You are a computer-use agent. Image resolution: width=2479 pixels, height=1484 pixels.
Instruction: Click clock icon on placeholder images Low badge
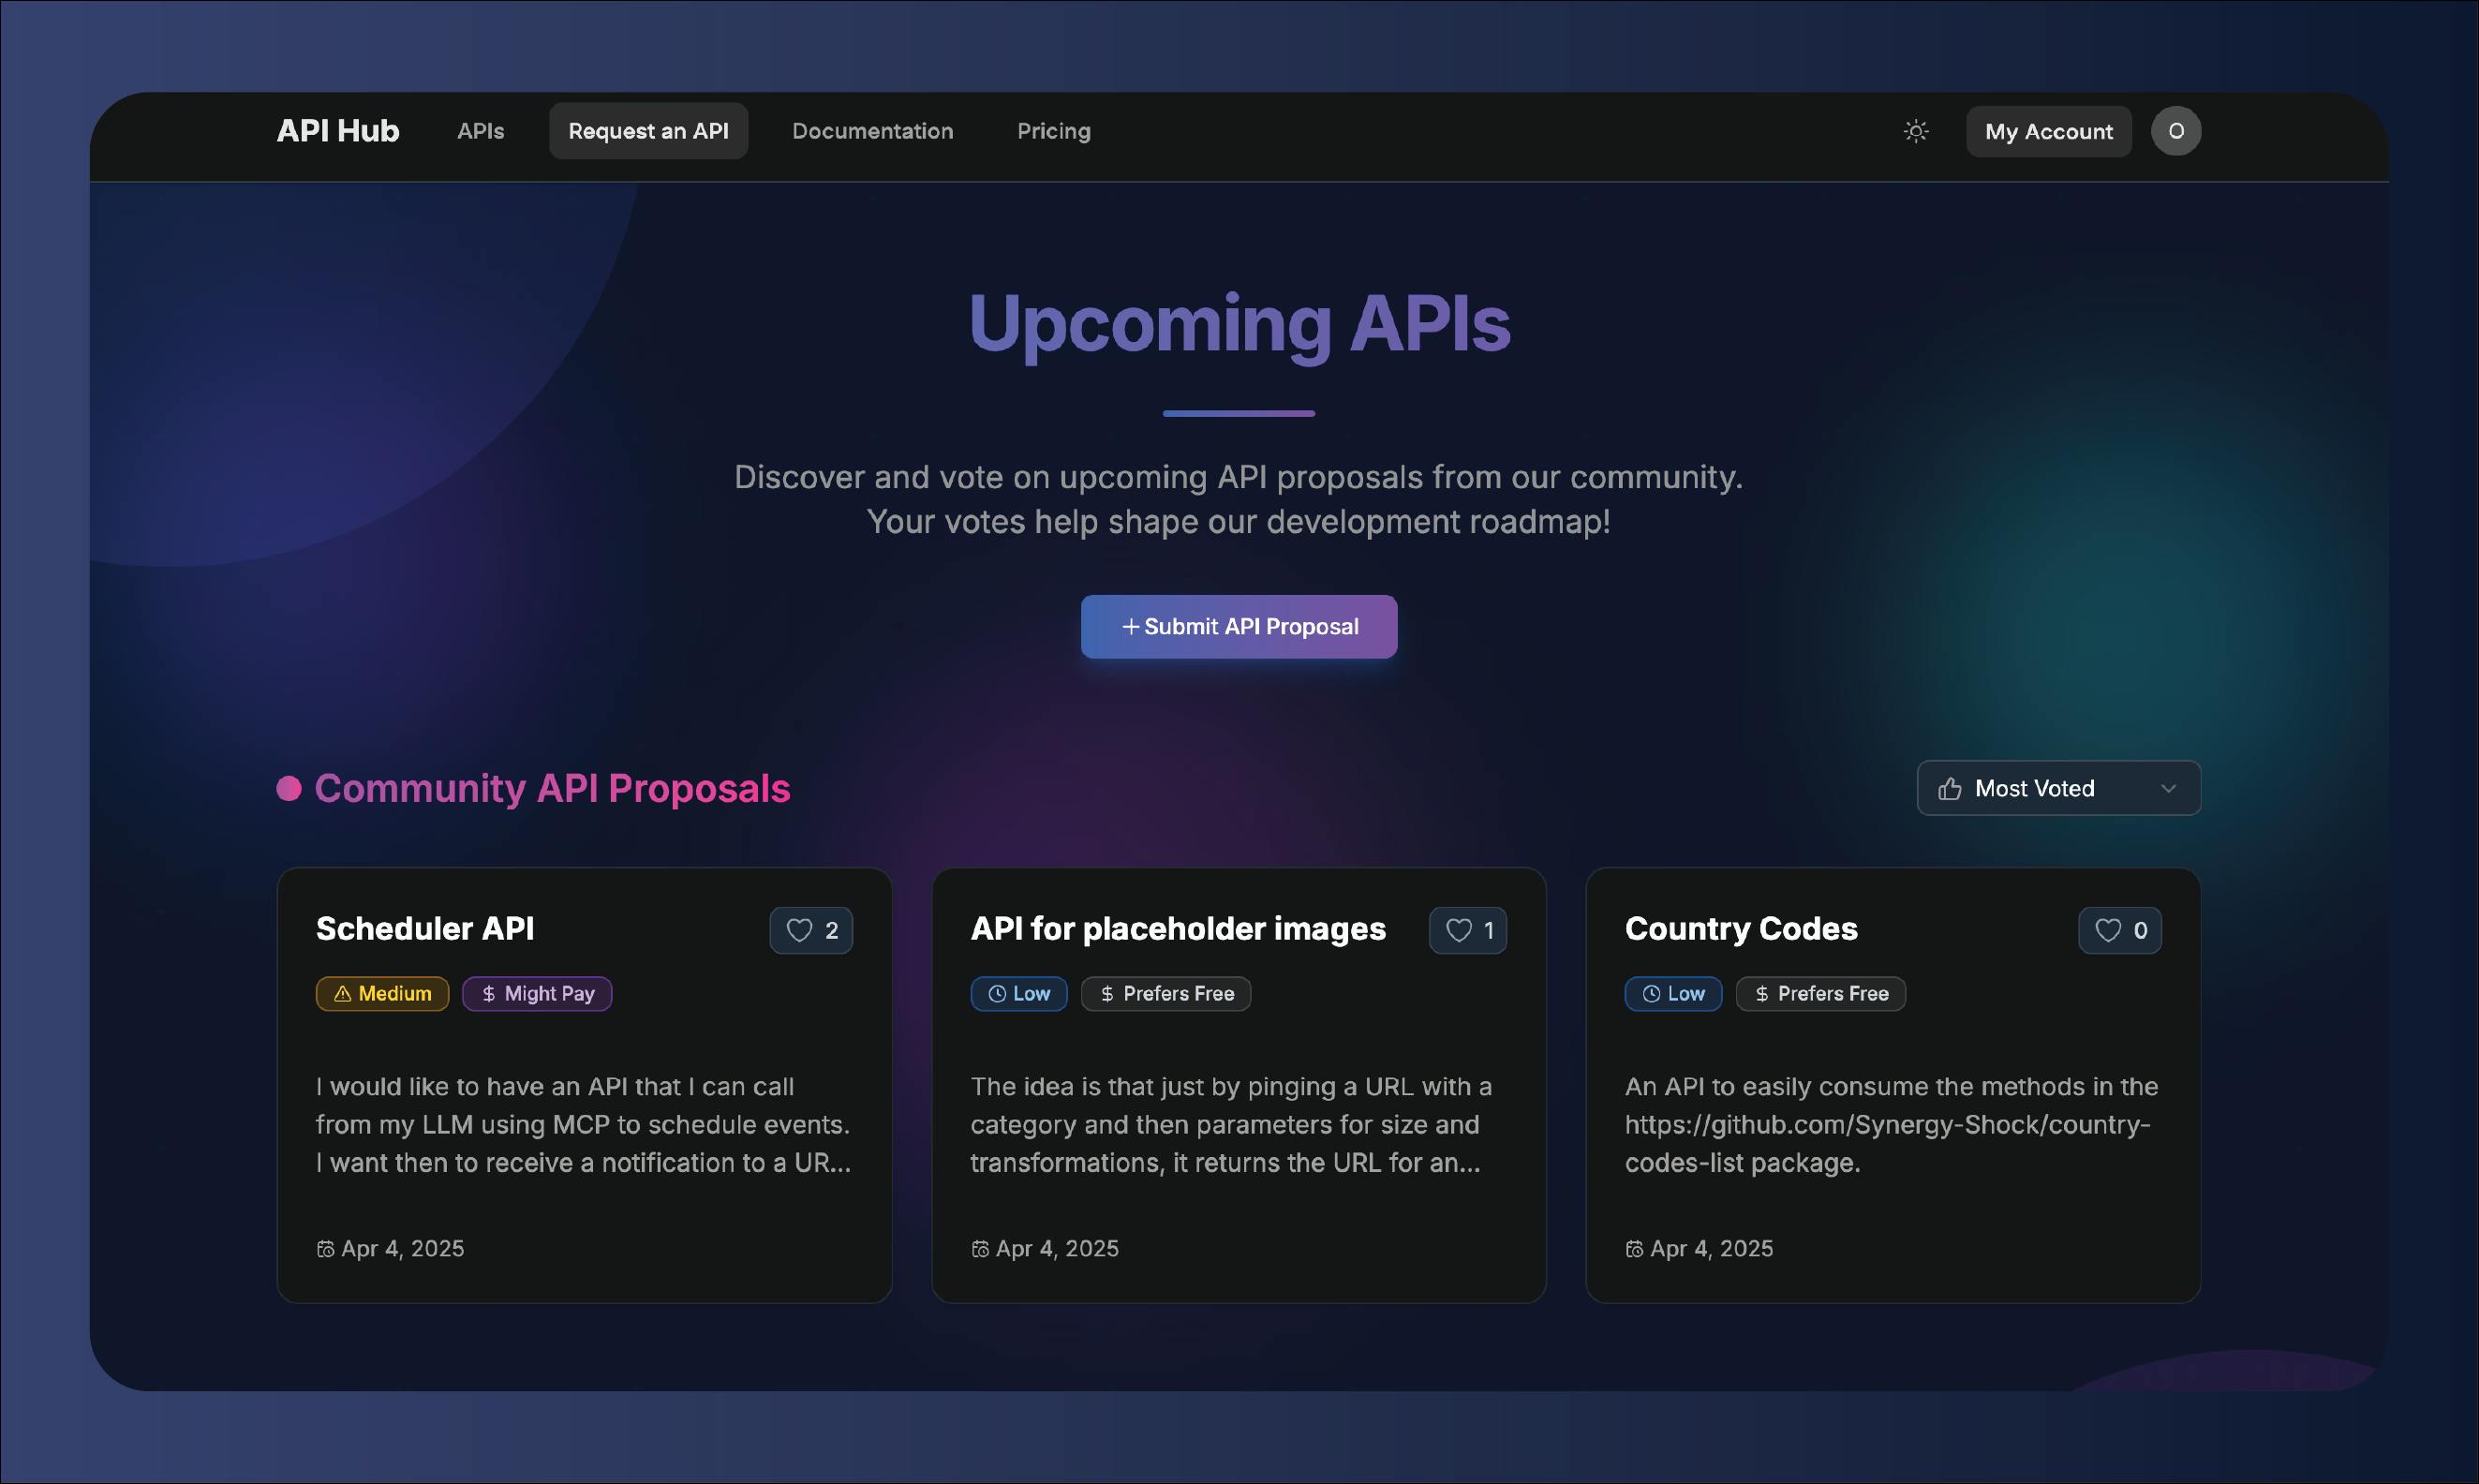coord(997,994)
